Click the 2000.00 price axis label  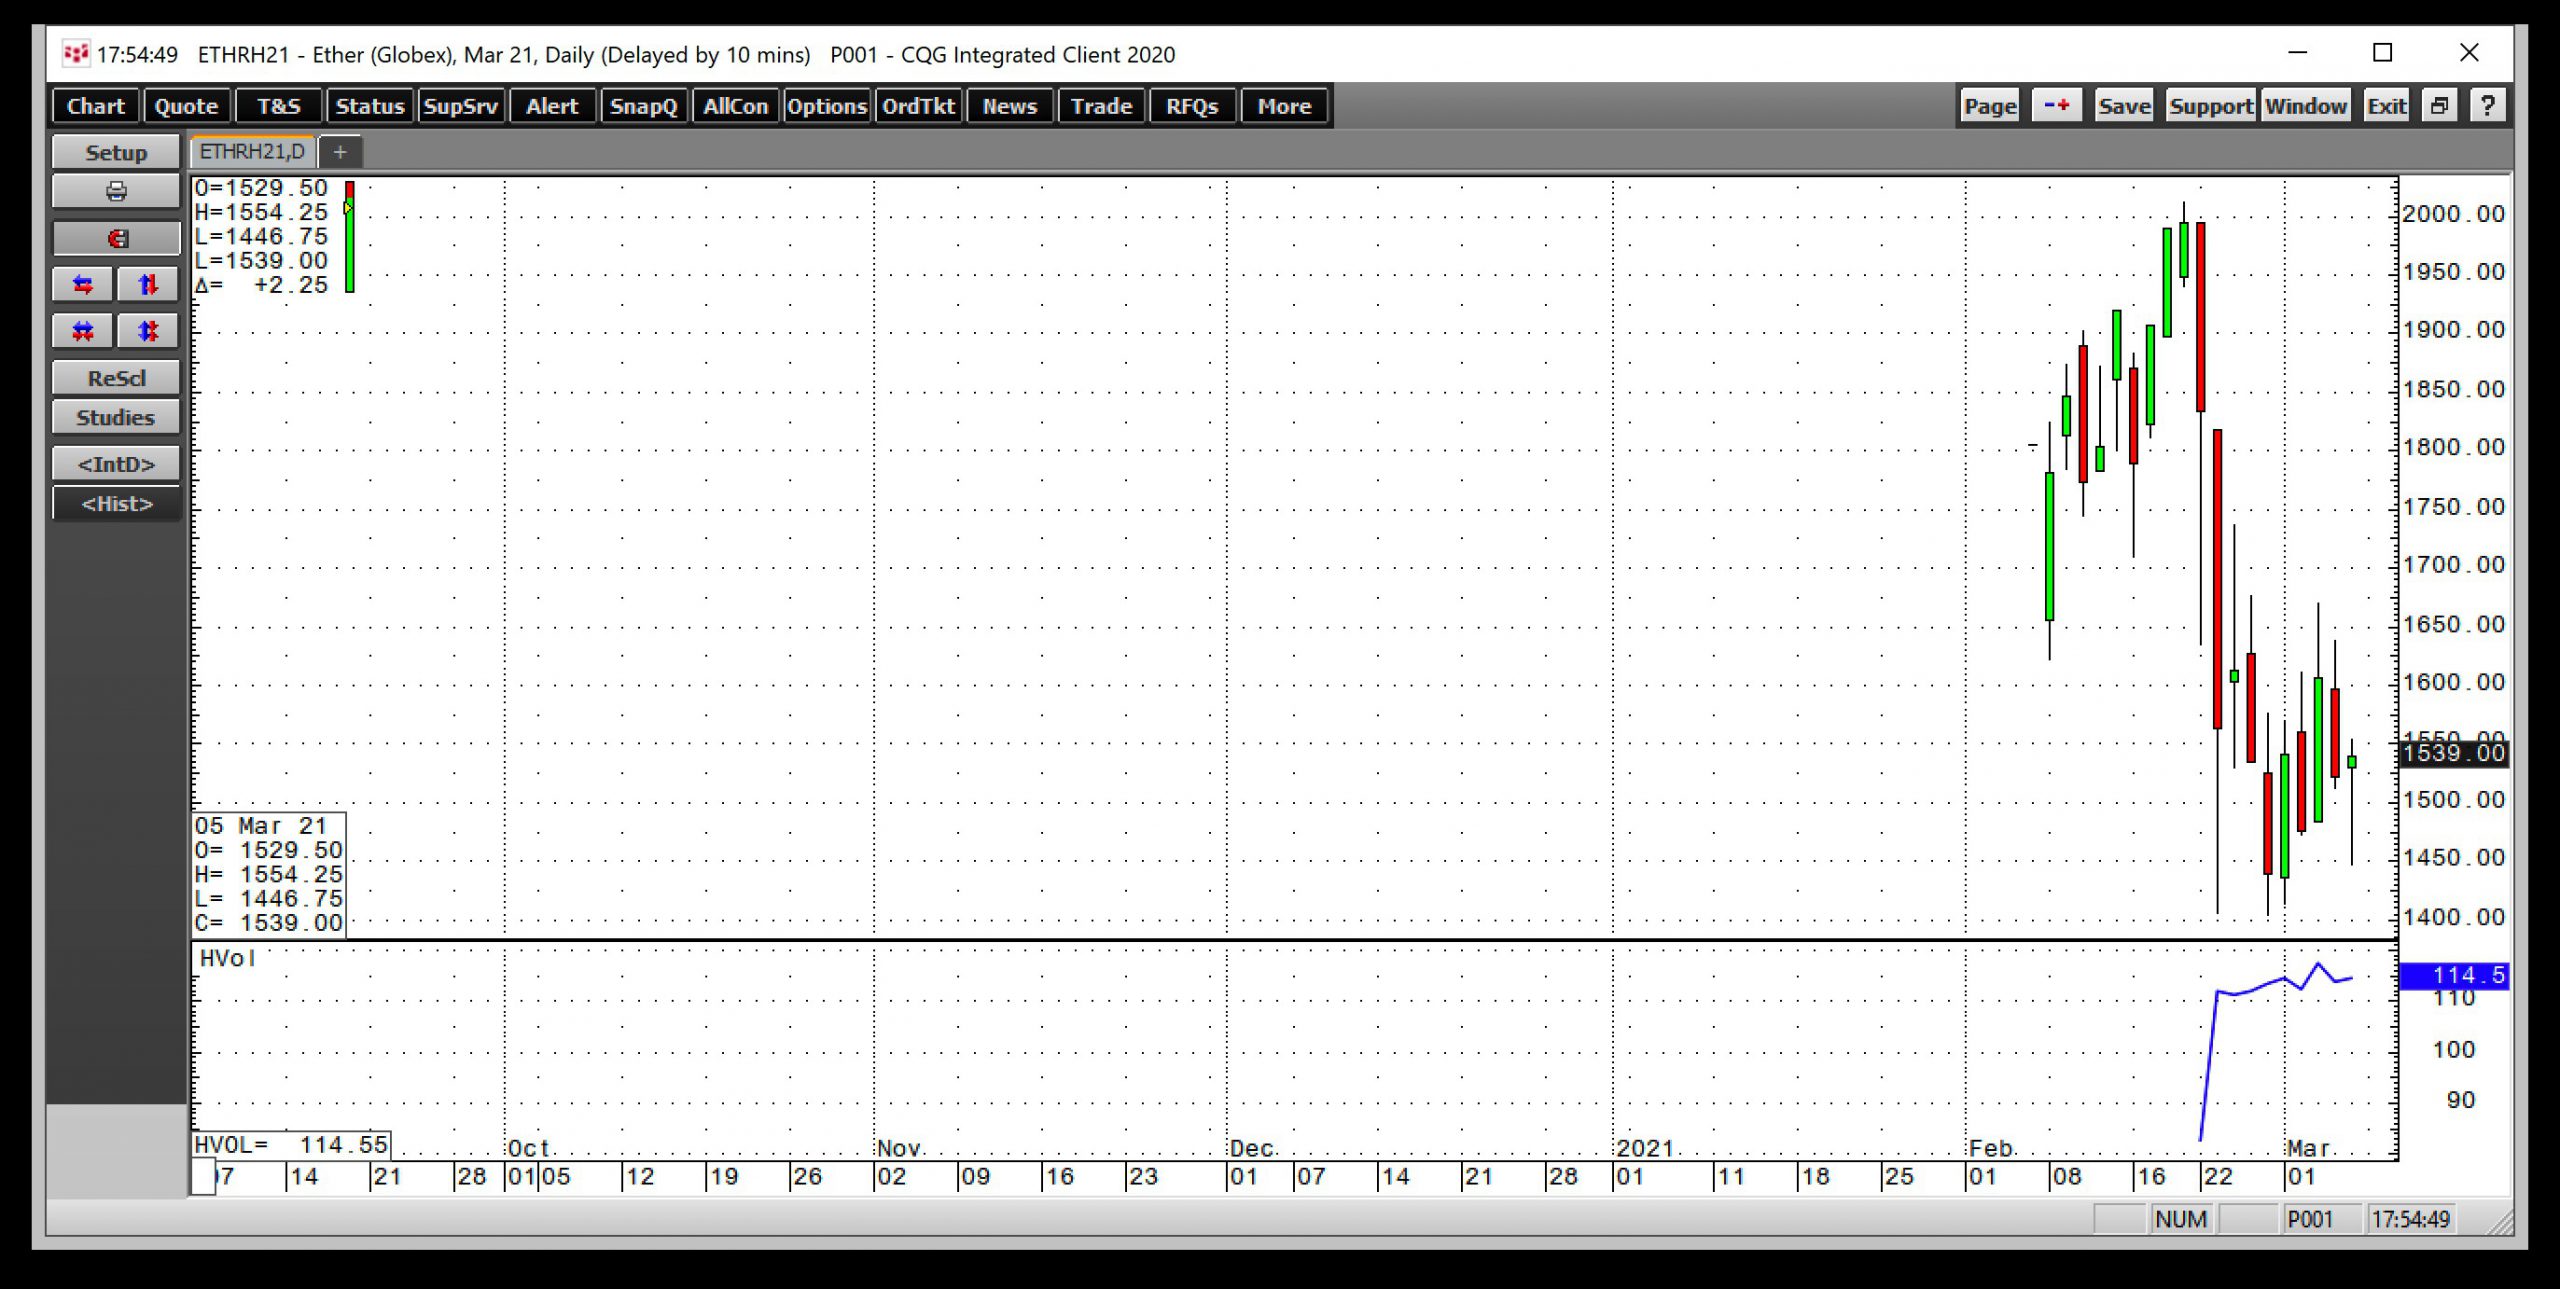click(x=2454, y=214)
